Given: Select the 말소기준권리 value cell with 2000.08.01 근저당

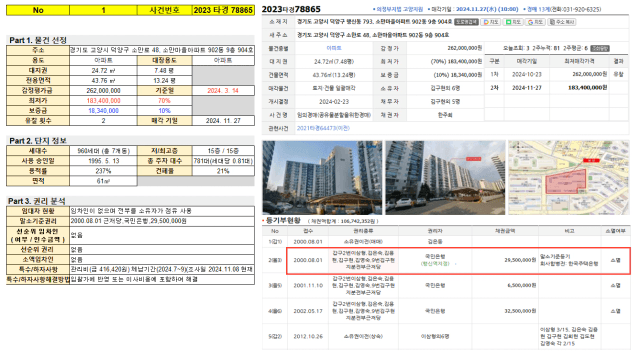Looking at the screenshot, I should coord(162,221).
